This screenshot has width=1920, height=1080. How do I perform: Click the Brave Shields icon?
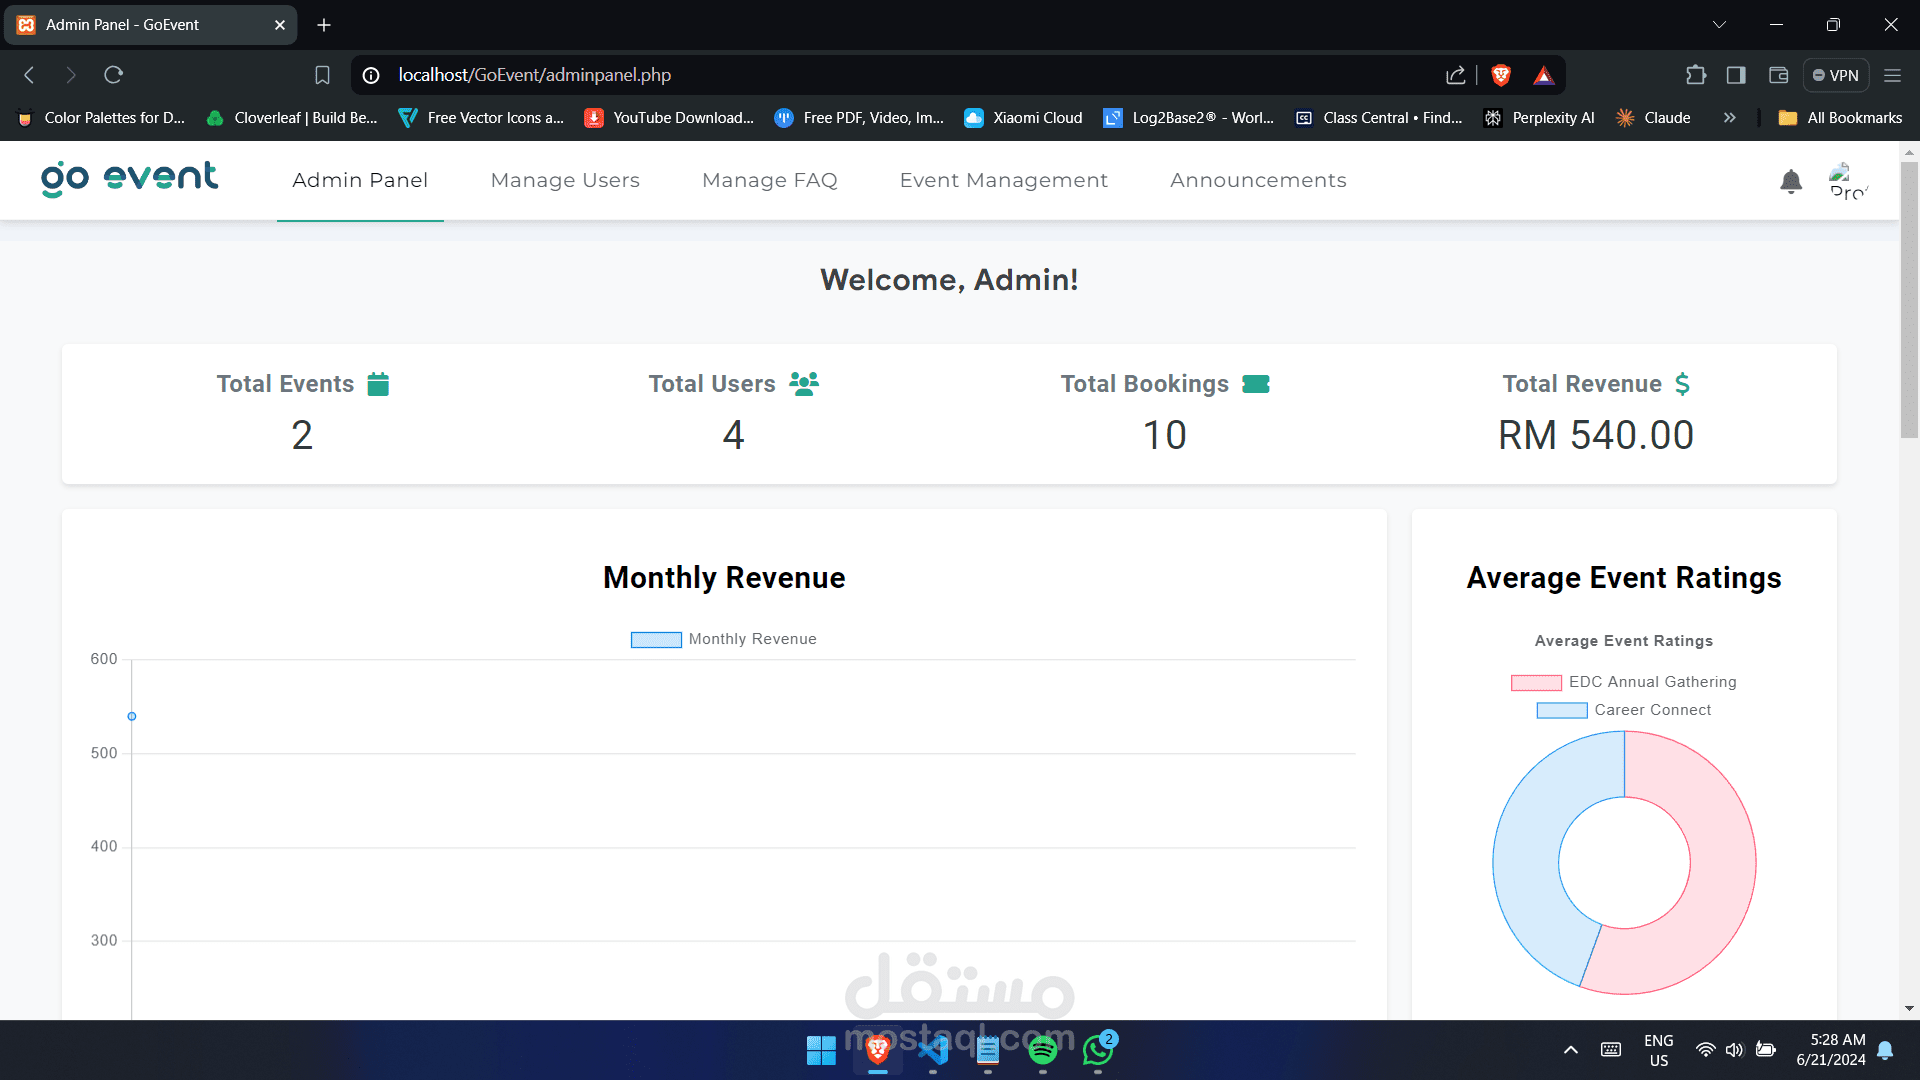pyautogui.click(x=1500, y=75)
